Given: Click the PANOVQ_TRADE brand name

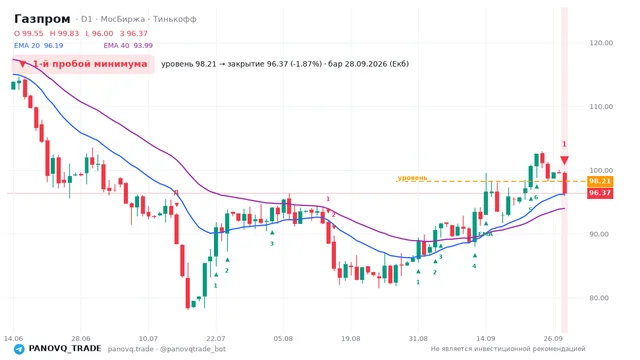Looking at the screenshot, I should click(65, 349).
